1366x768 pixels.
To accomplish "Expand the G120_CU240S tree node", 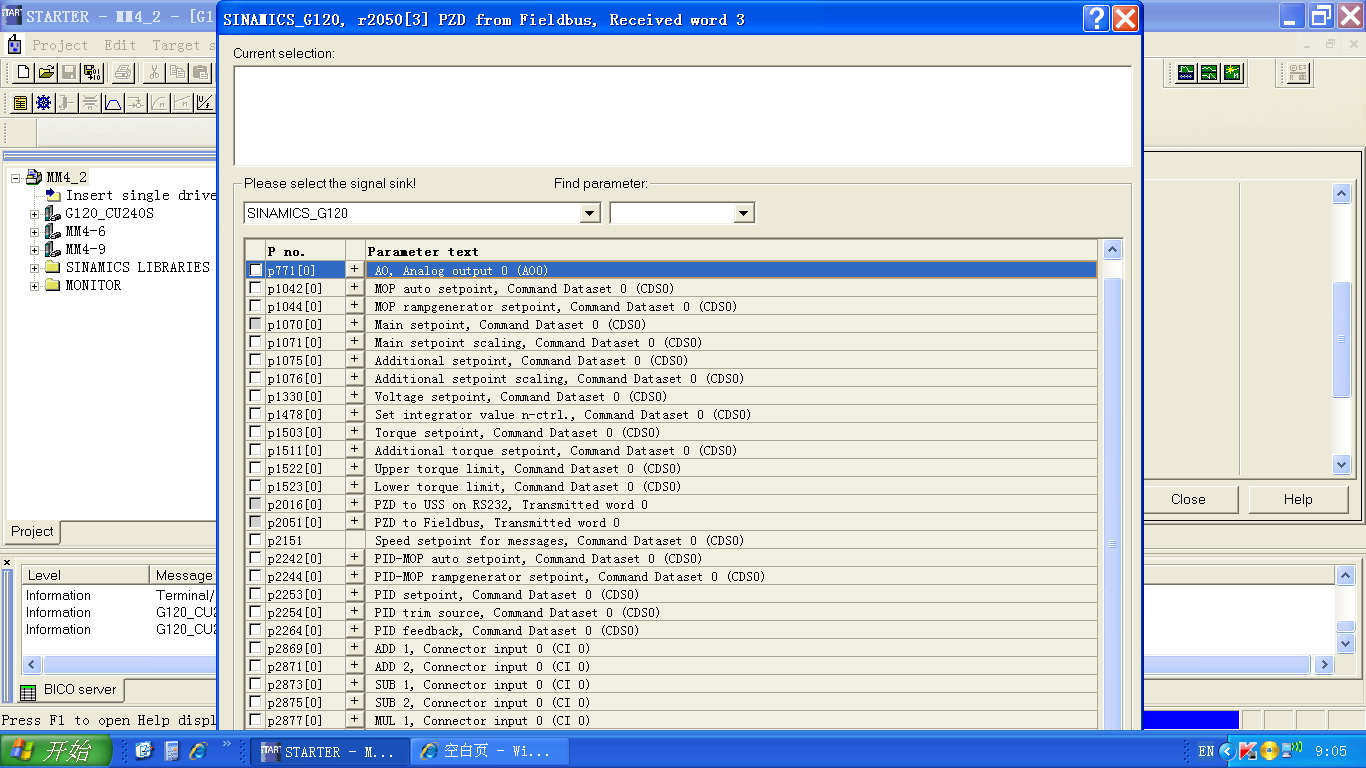I will pos(34,214).
